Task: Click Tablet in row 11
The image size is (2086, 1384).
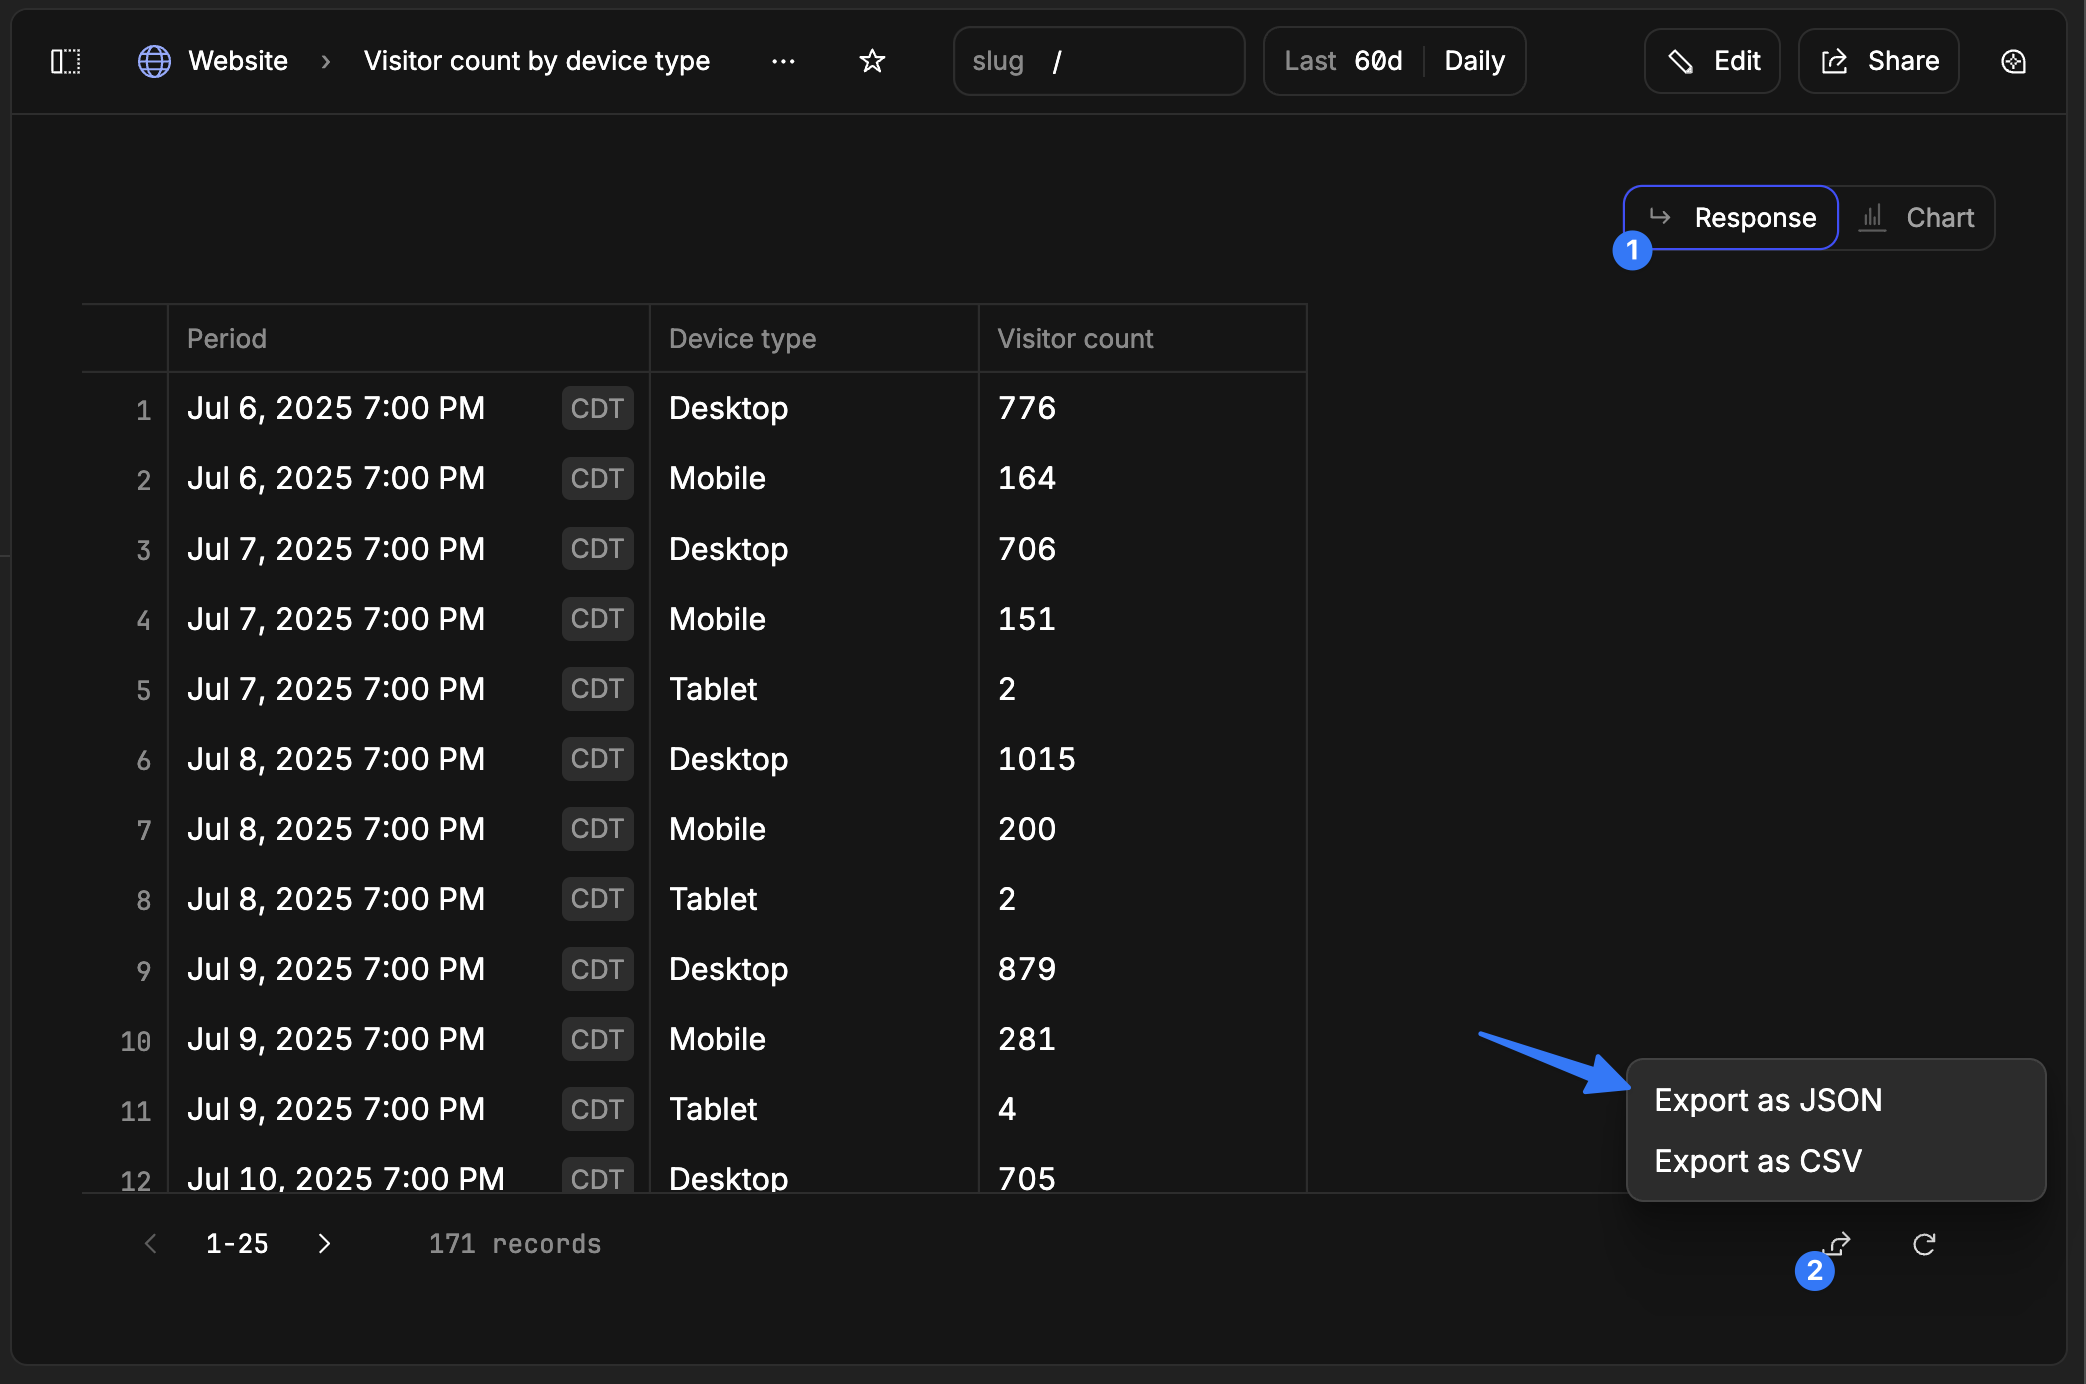Action: tap(713, 1109)
